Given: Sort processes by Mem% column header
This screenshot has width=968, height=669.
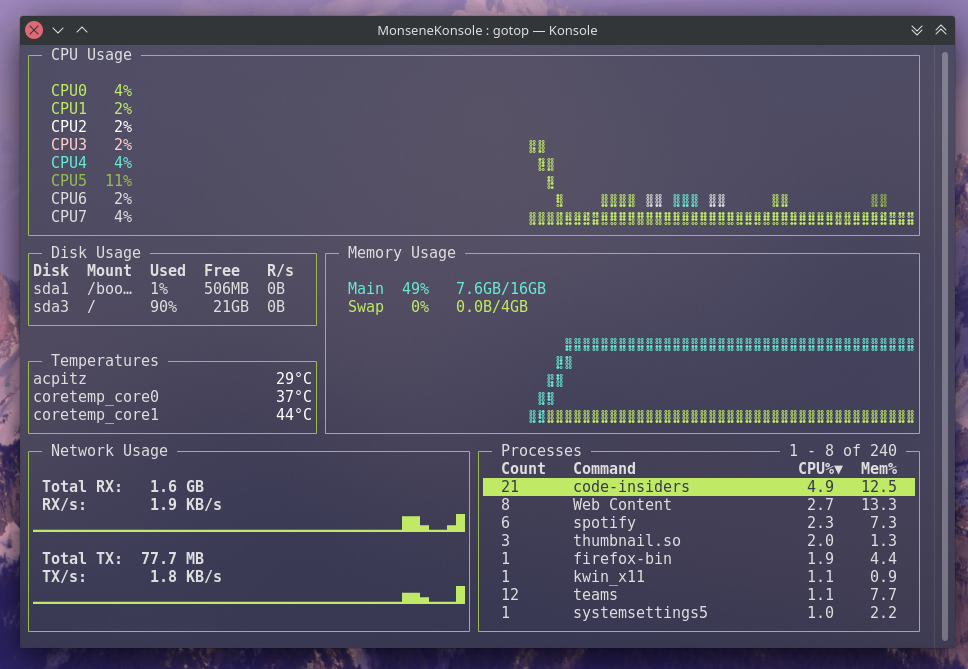Looking at the screenshot, I should point(878,468).
